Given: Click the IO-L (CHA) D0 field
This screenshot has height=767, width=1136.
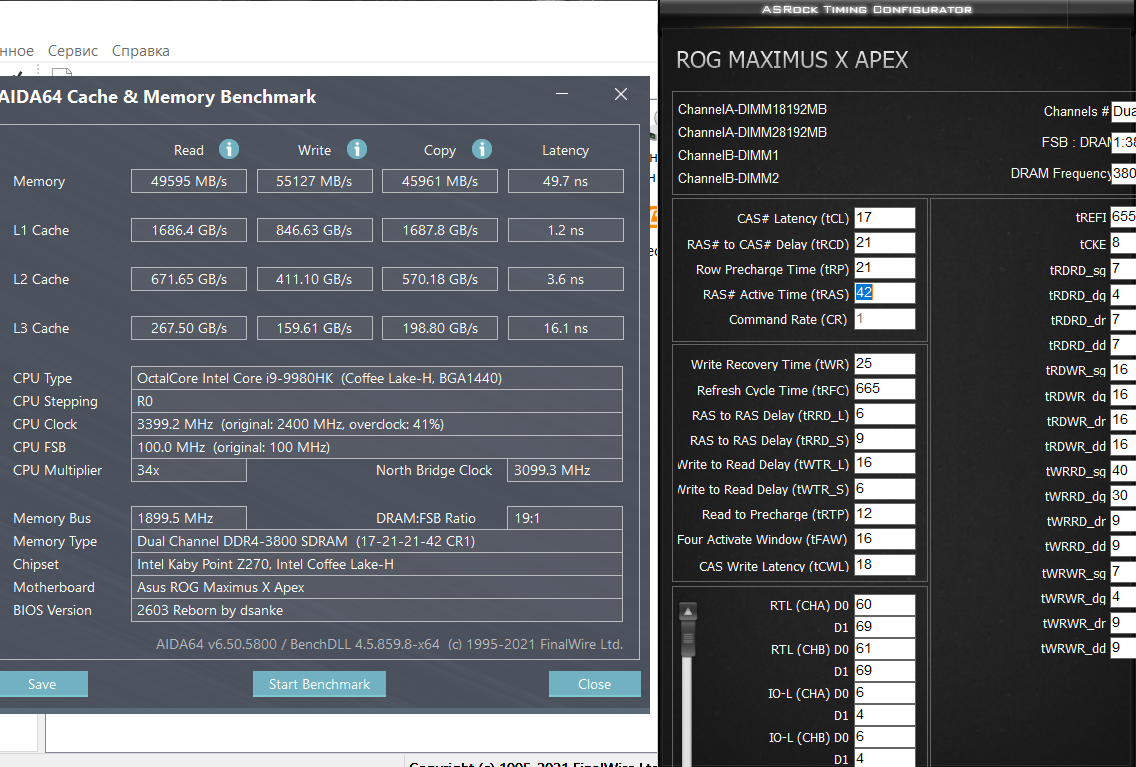Looking at the screenshot, I should pyautogui.click(x=885, y=693).
